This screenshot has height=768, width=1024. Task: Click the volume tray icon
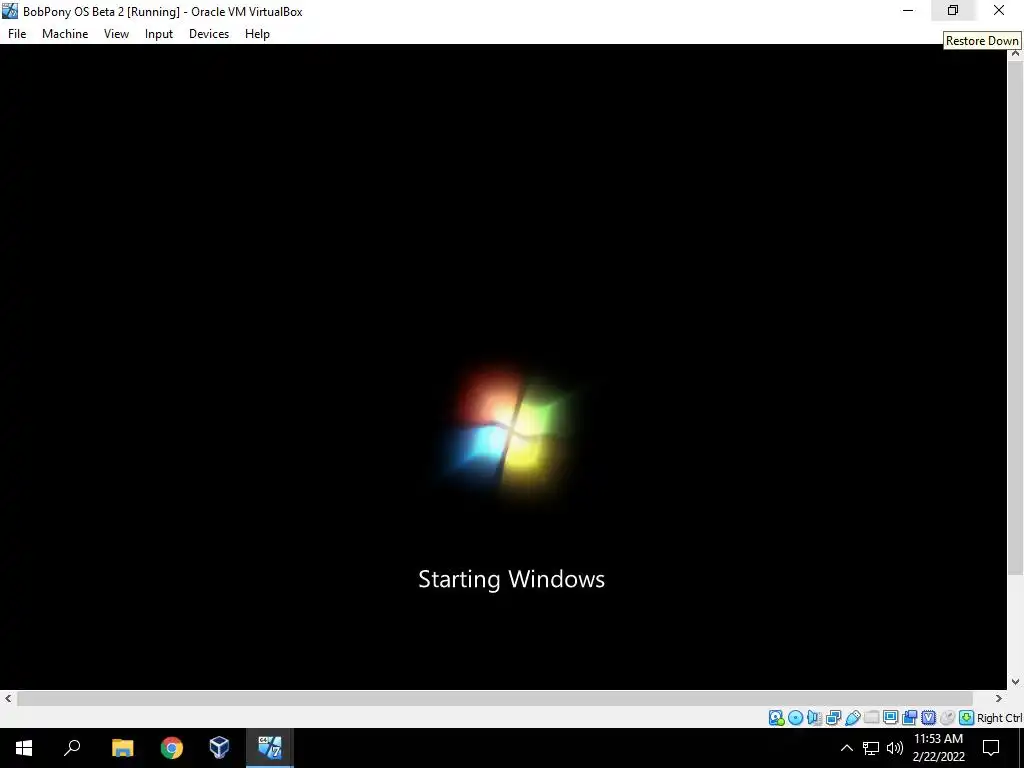895,748
